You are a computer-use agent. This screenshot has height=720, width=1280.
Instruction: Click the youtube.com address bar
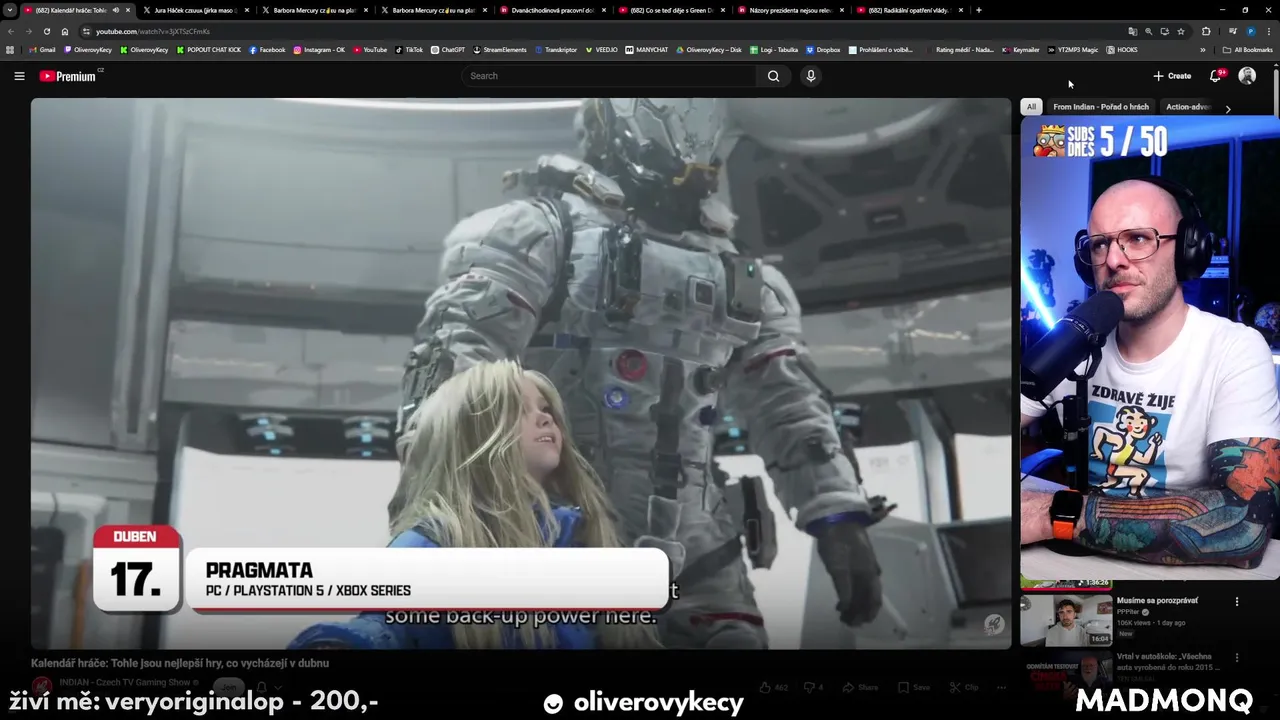600,31
